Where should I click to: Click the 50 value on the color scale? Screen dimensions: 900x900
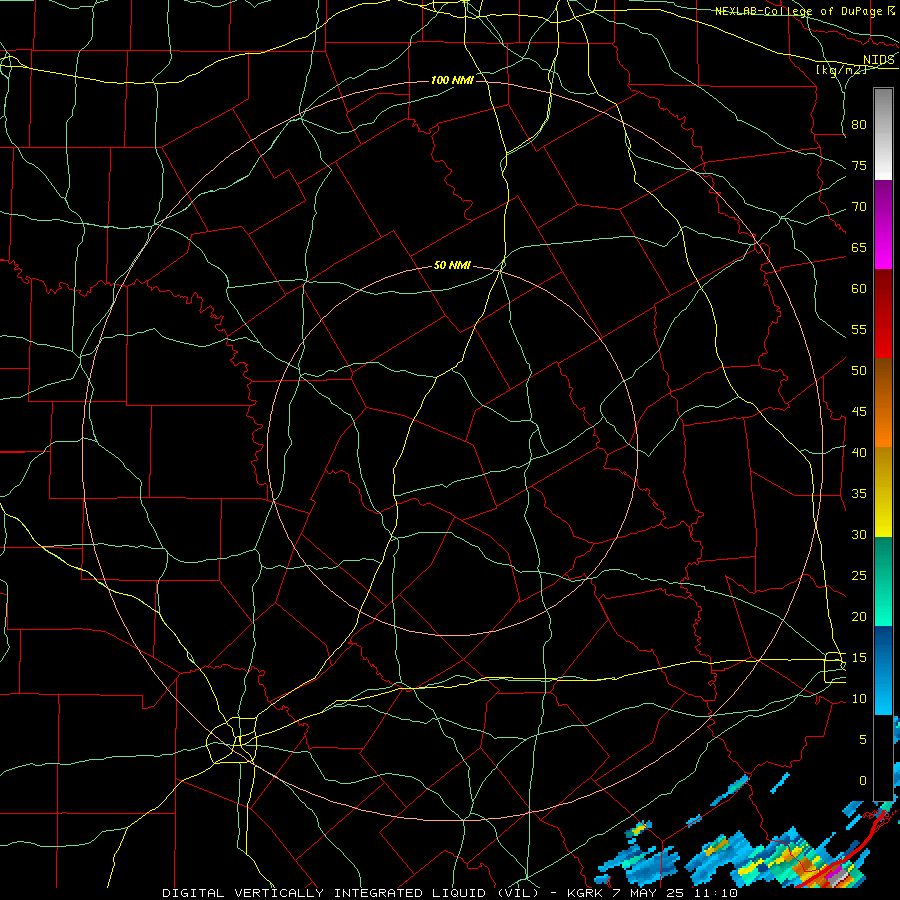tap(859, 371)
